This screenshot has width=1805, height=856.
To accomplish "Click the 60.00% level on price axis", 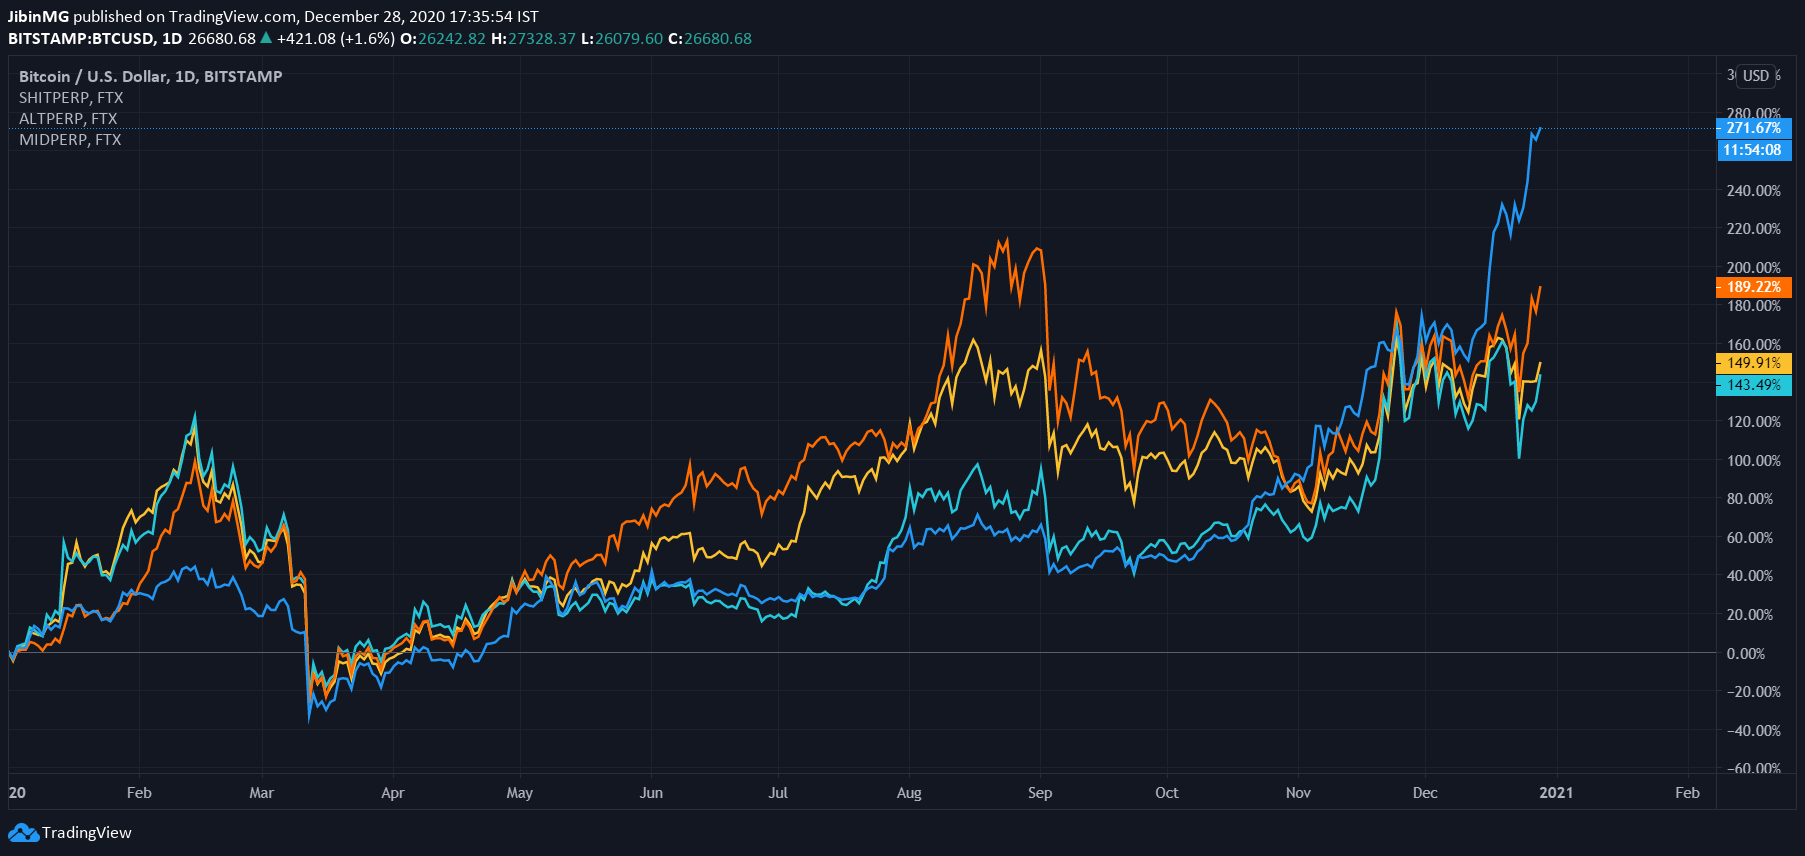I will tap(1749, 537).
